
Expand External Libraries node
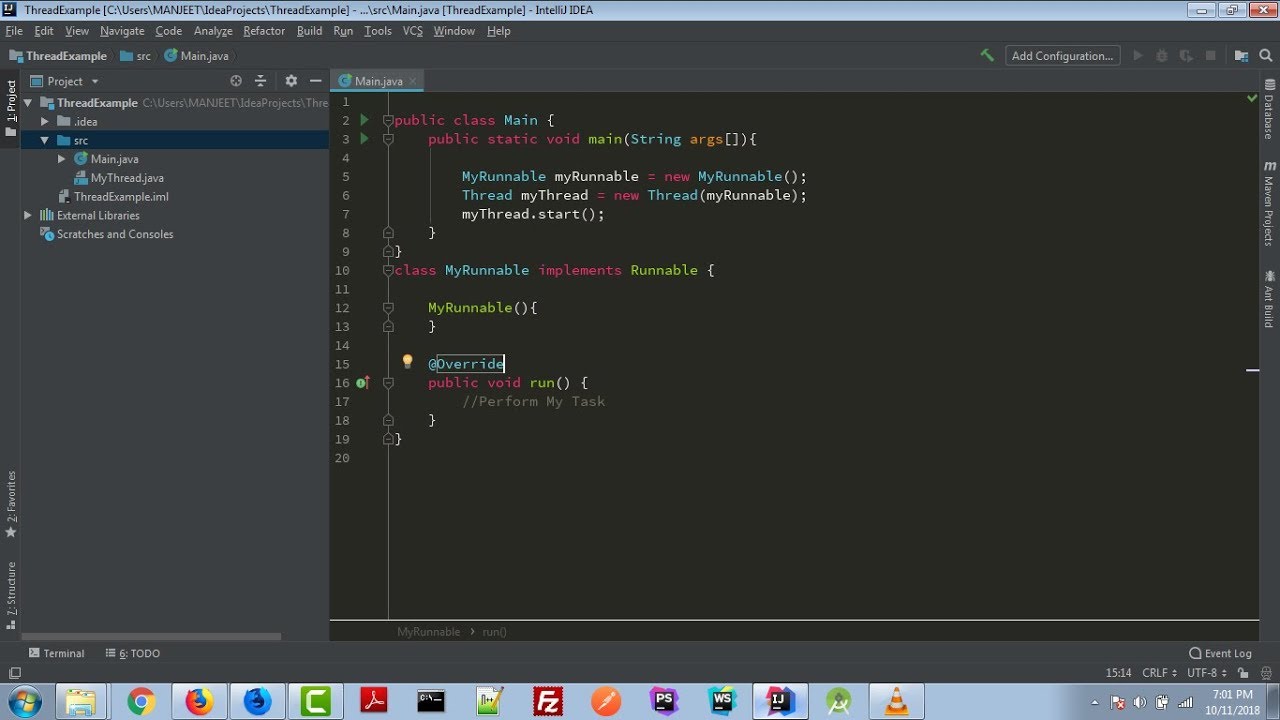[x=28, y=215]
